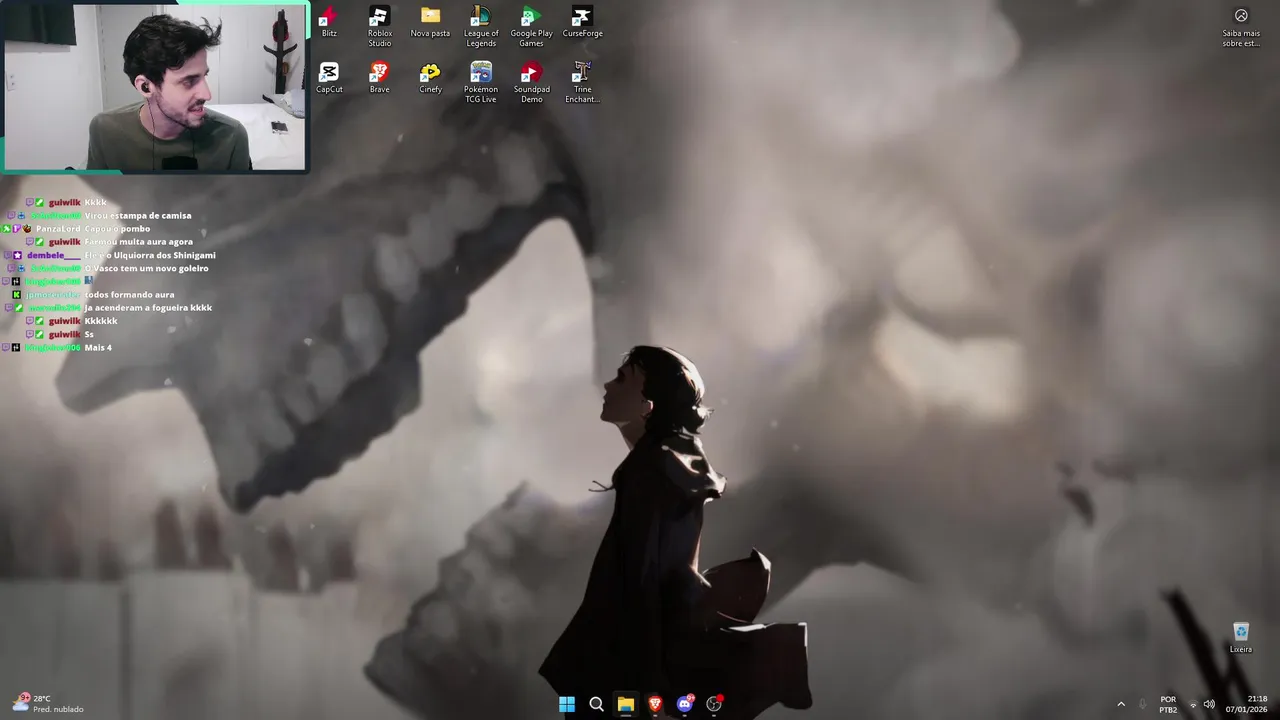Select the Trine Enchanted desktop shortcut
Image resolution: width=1280 pixels, height=720 pixels.
tap(582, 83)
